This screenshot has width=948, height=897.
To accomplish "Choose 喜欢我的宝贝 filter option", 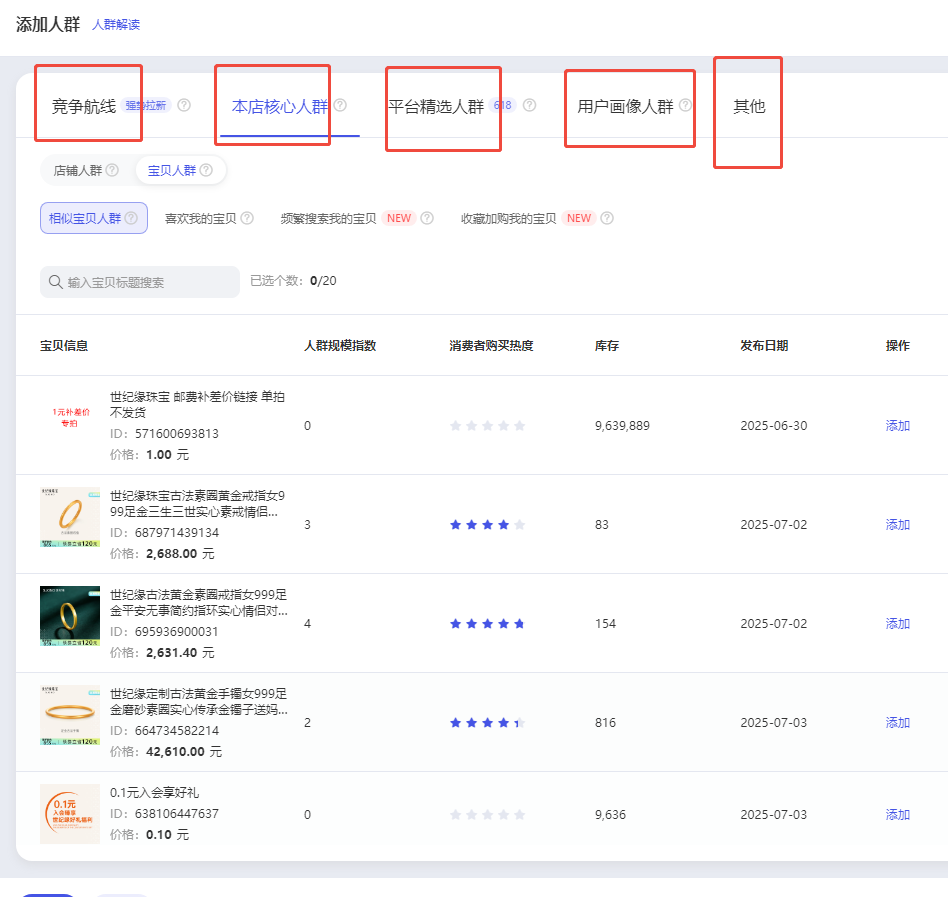I will point(200,218).
